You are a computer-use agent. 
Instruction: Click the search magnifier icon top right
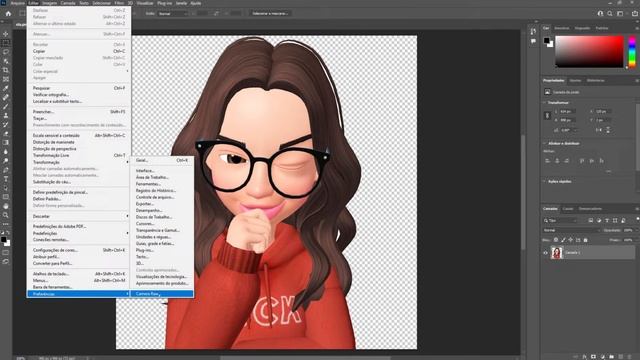(610, 13)
